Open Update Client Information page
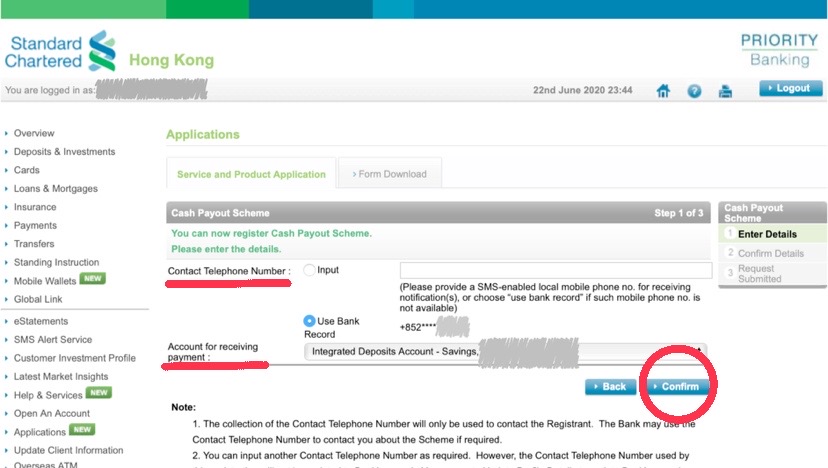Image resolution: width=828 pixels, height=468 pixels. [x=68, y=451]
